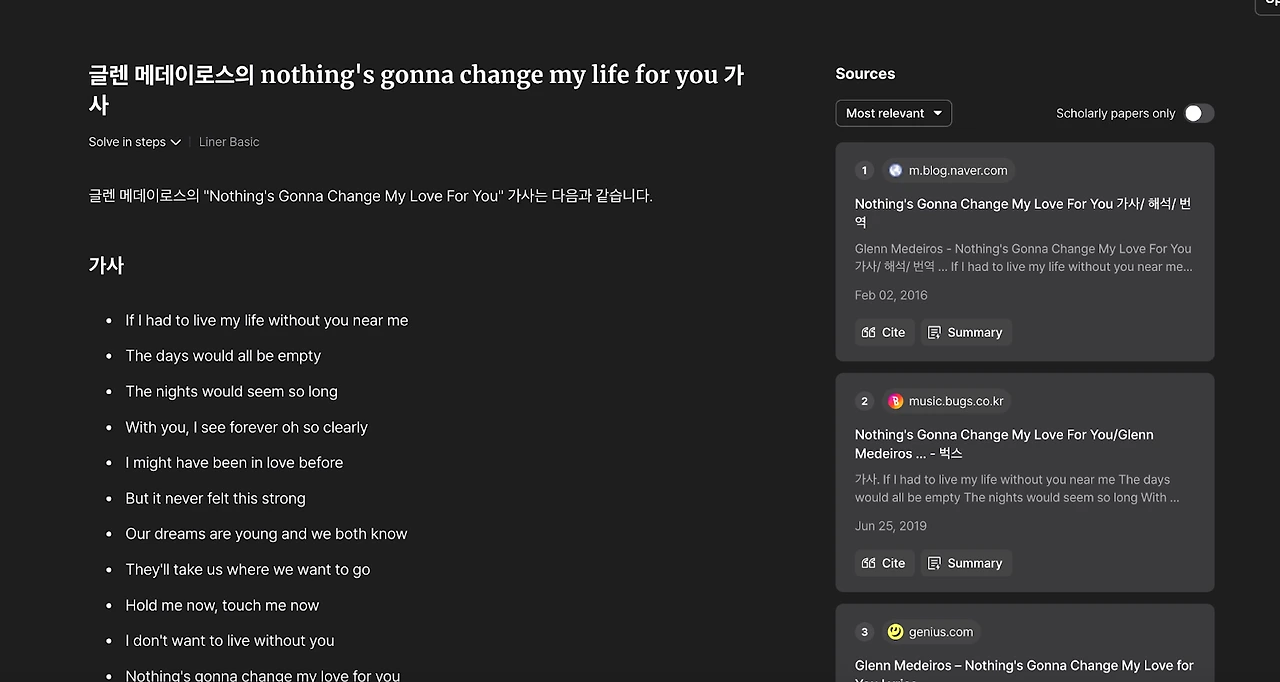Open the Bugs music source title link
The image size is (1280, 682).
coord(1004,444)
